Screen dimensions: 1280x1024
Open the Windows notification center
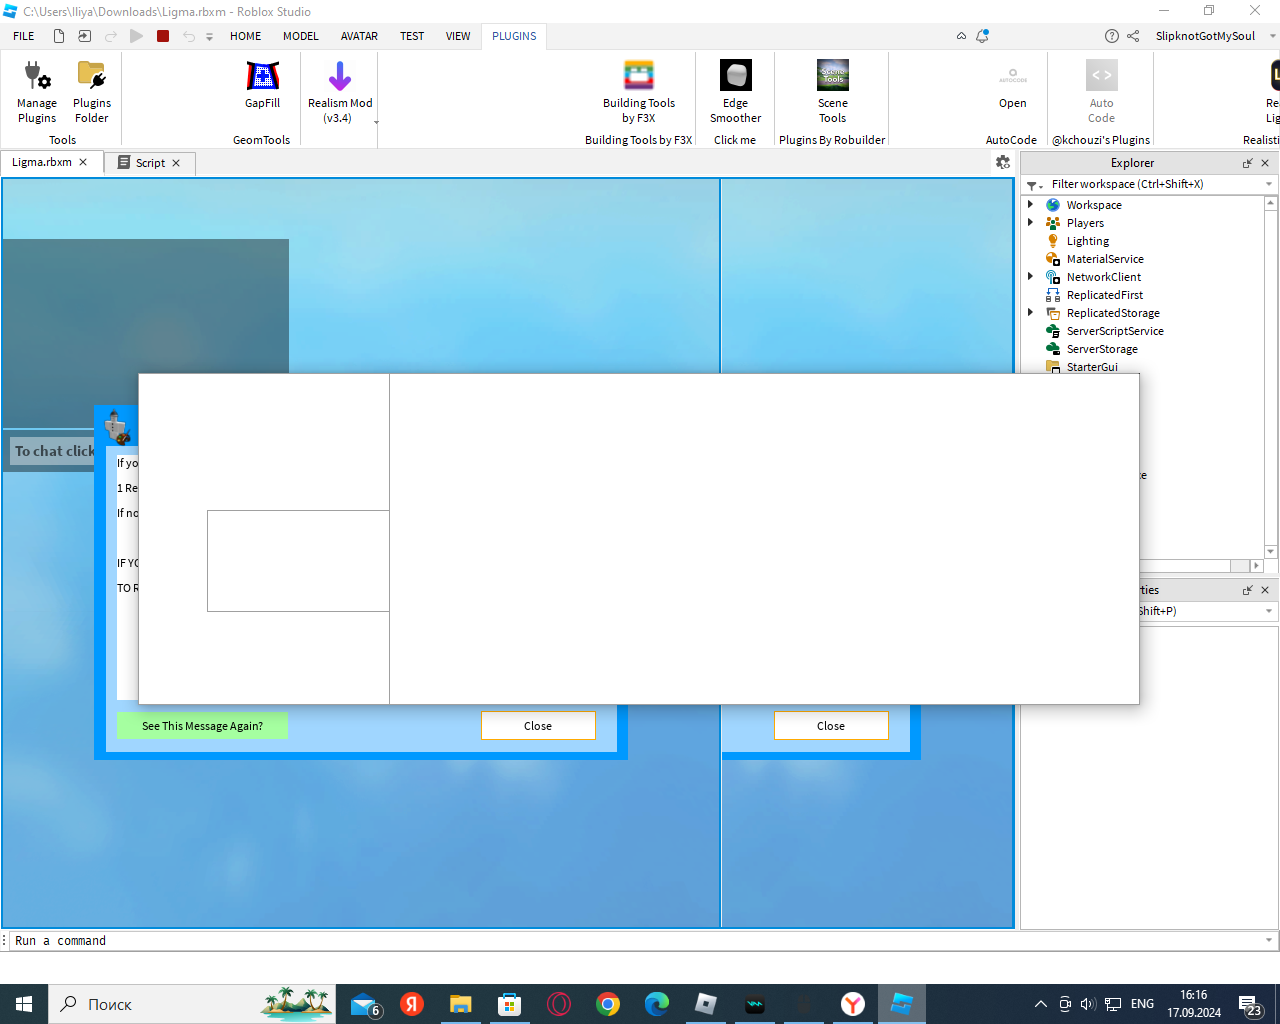(1250, 1005)
